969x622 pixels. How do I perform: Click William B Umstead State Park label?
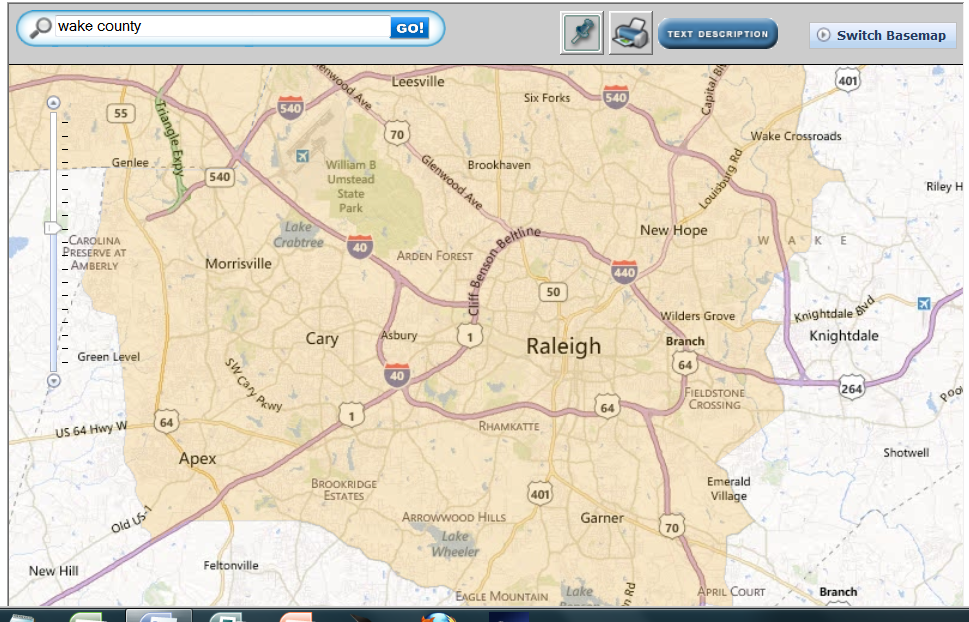point(350,186)
